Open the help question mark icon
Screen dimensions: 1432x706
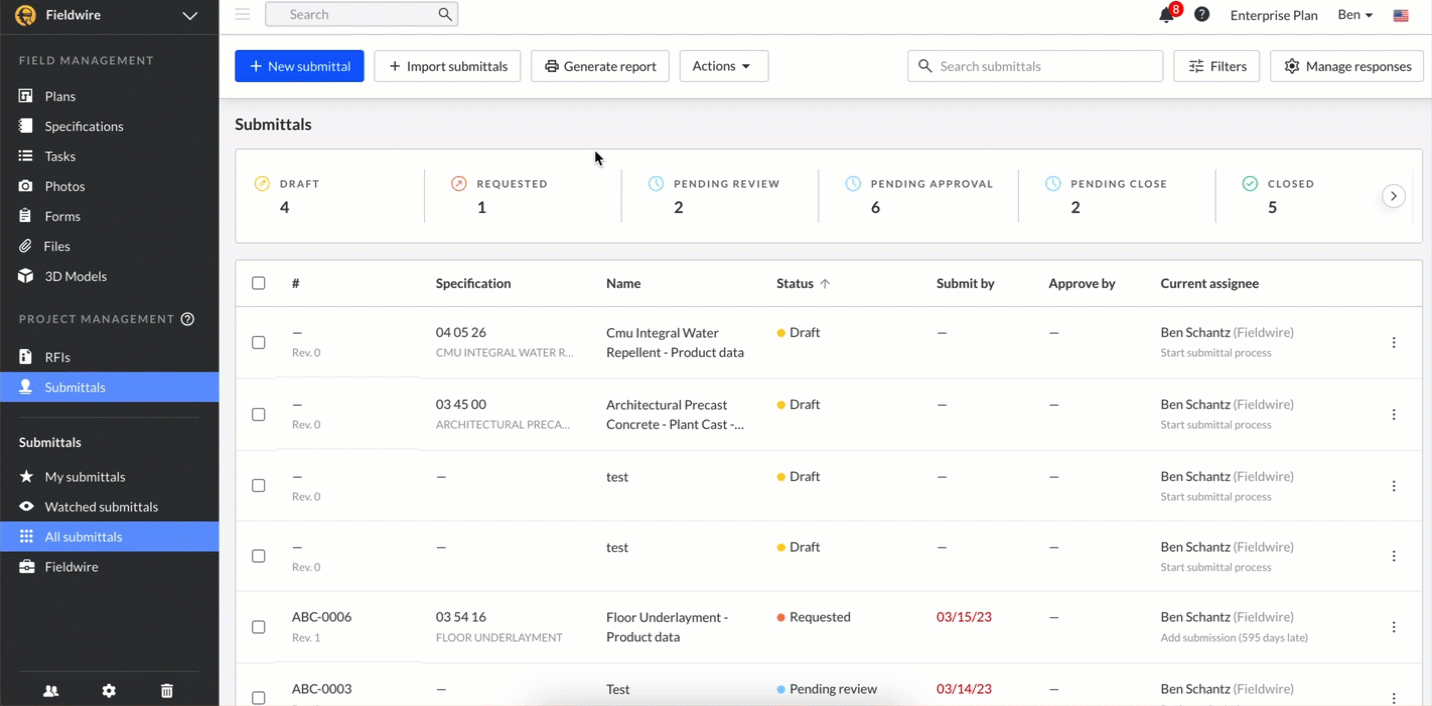click(x=1202, y=15)
